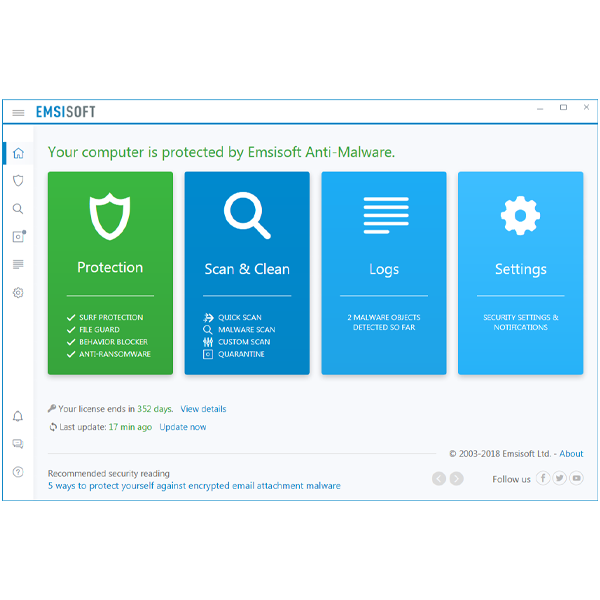Image resolution: width=600 pixels, height=600 pixels.
Task: Open the Quarantine sidebar icon
Action: pos(19,236)
